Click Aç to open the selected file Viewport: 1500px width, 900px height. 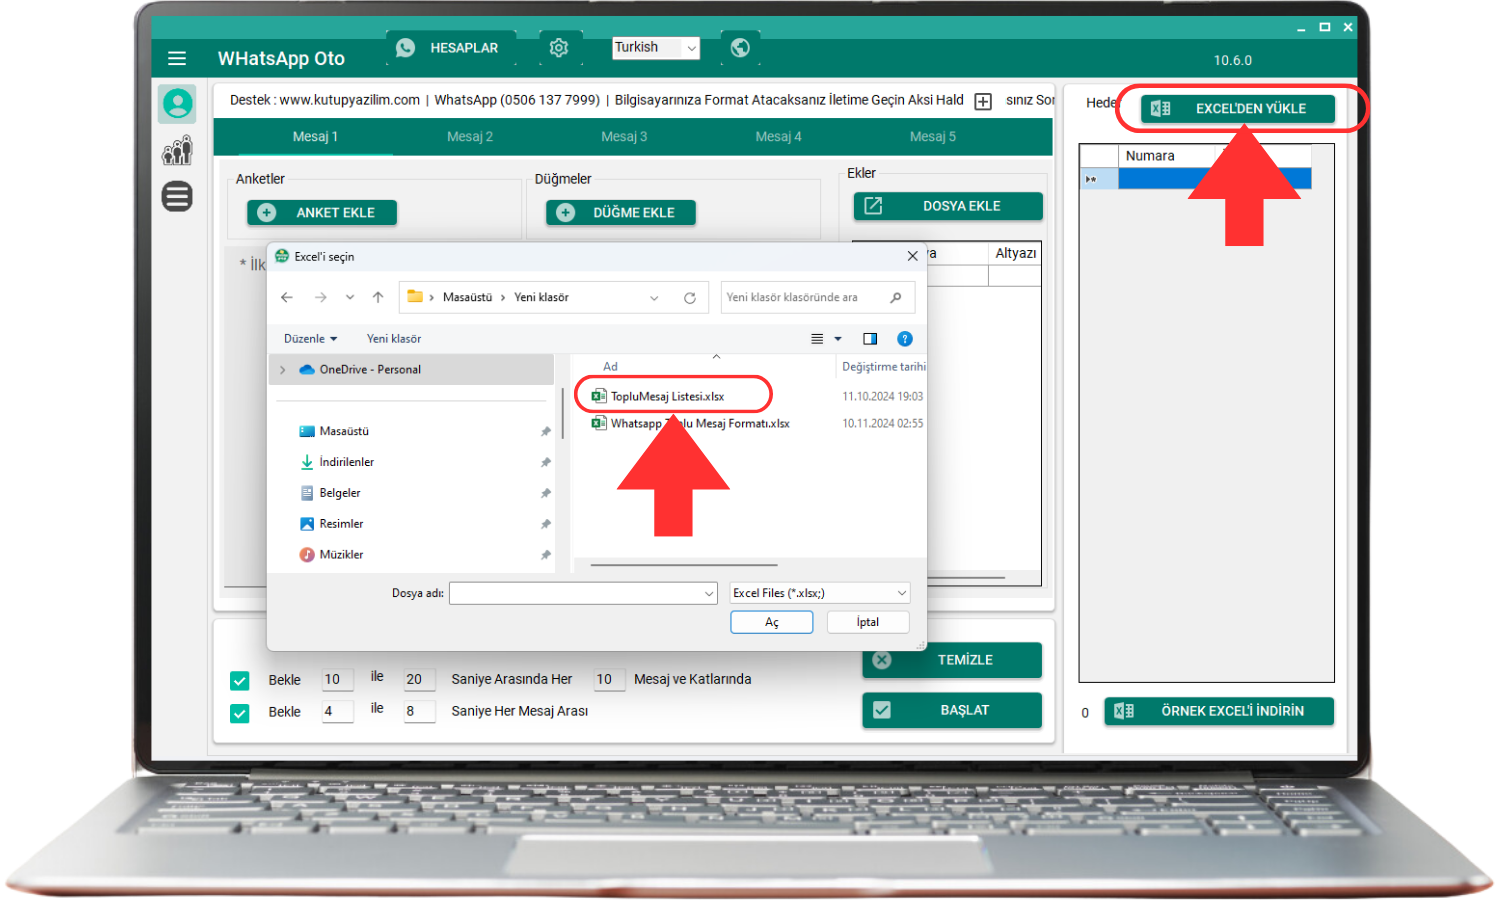tap(772, 622)
